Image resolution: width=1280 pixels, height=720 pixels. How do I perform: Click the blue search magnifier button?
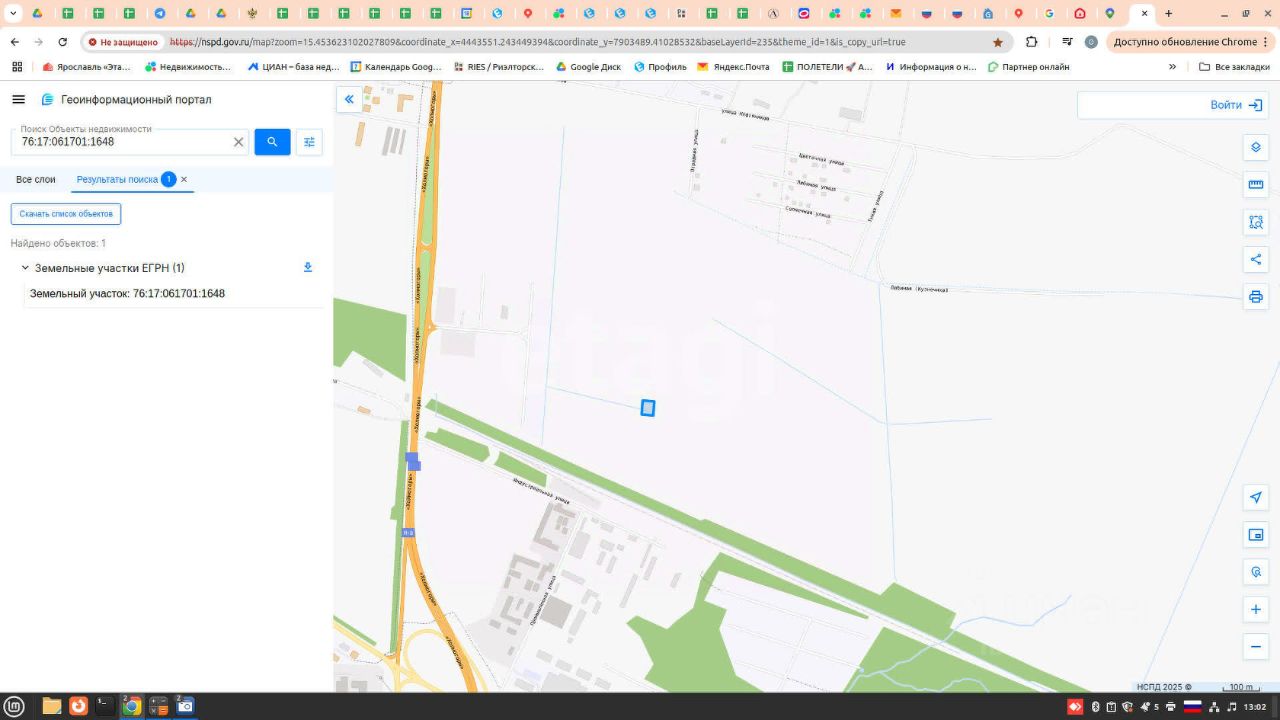(272, 142)
